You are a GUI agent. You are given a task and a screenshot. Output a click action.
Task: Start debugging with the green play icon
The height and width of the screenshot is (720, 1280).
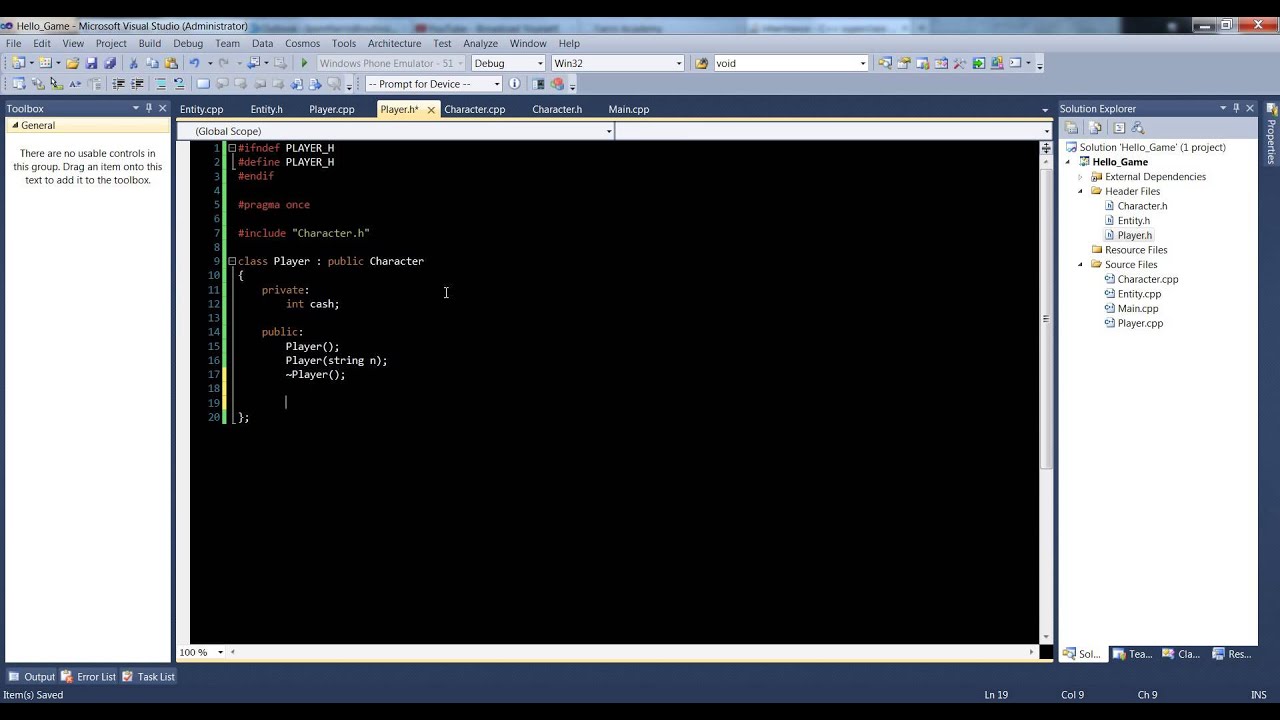pos(305,63)
